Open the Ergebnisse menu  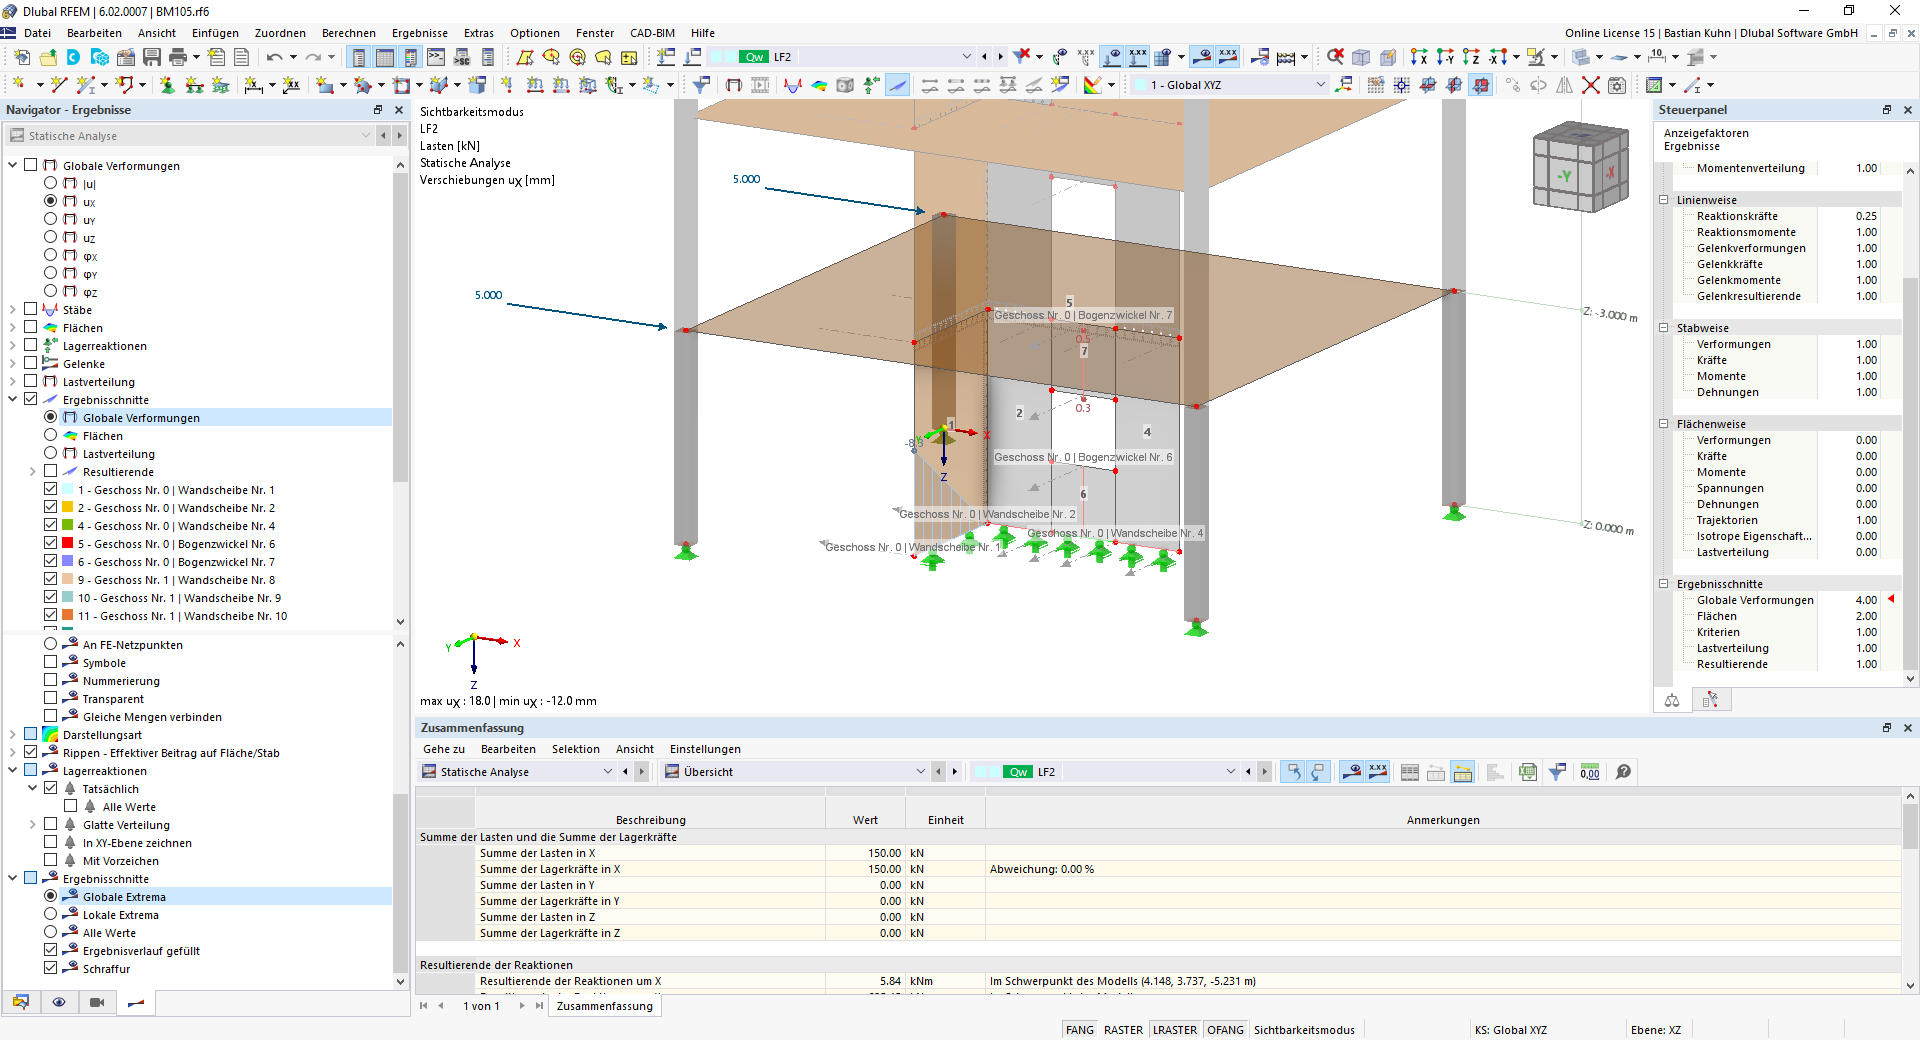[x=420, y=33]
